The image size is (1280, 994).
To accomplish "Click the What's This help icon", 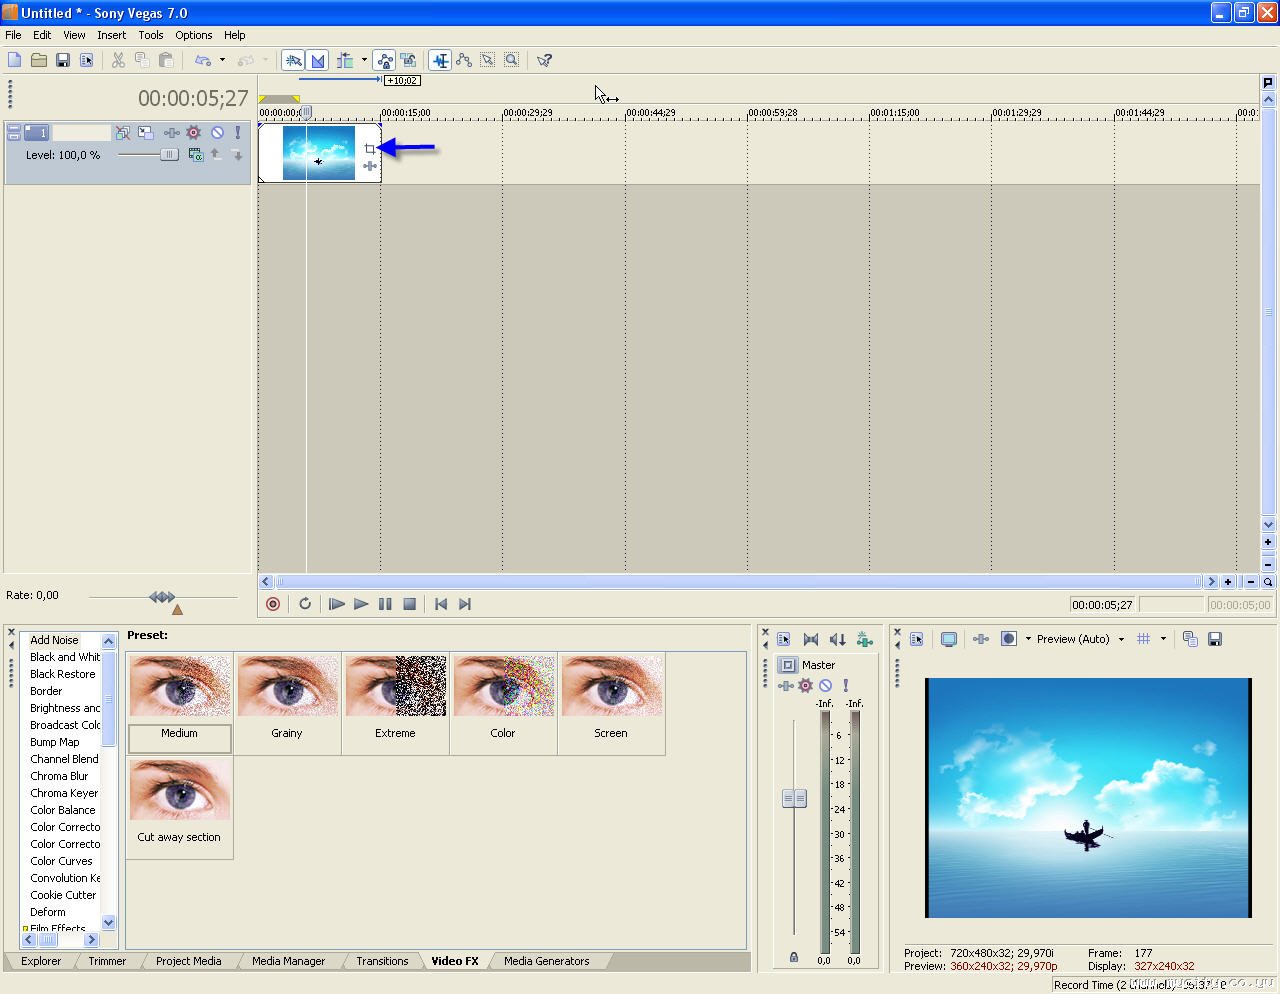I will (544, 60).
